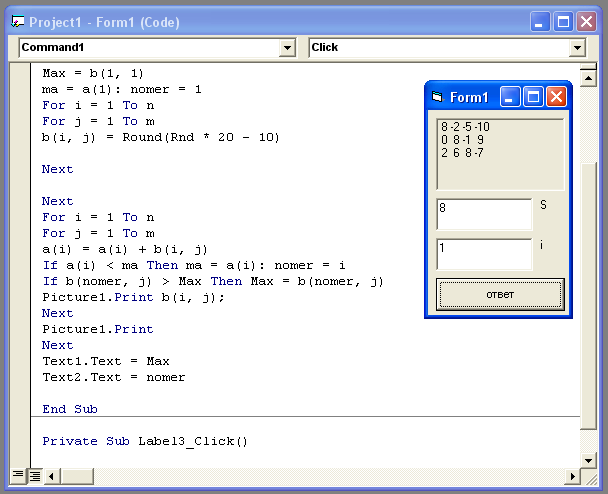
Task: Click the vertical scrollbar down arrow
Action: click(x=588, y=460)
